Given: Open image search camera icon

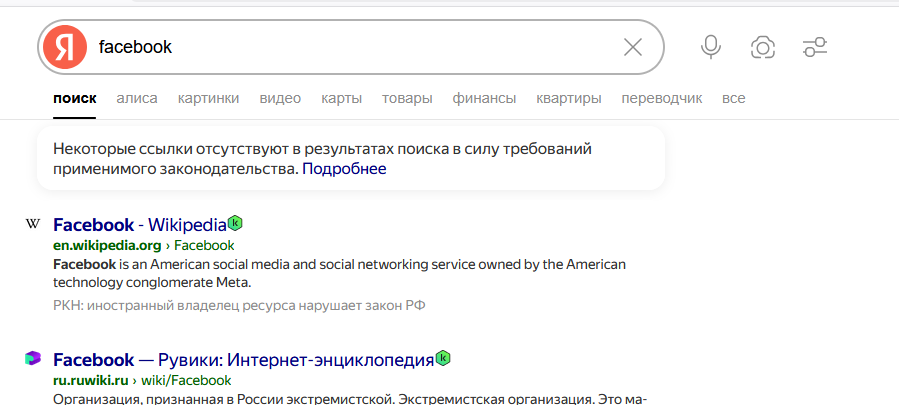Looking at the screenshot, I should 763,47.
